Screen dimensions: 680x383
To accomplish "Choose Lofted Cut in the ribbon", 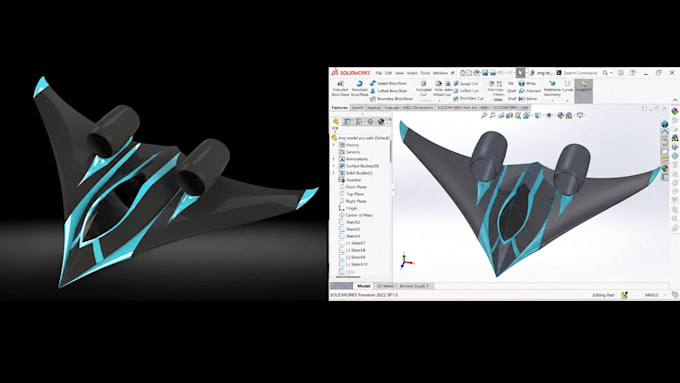I will point(466,91).
